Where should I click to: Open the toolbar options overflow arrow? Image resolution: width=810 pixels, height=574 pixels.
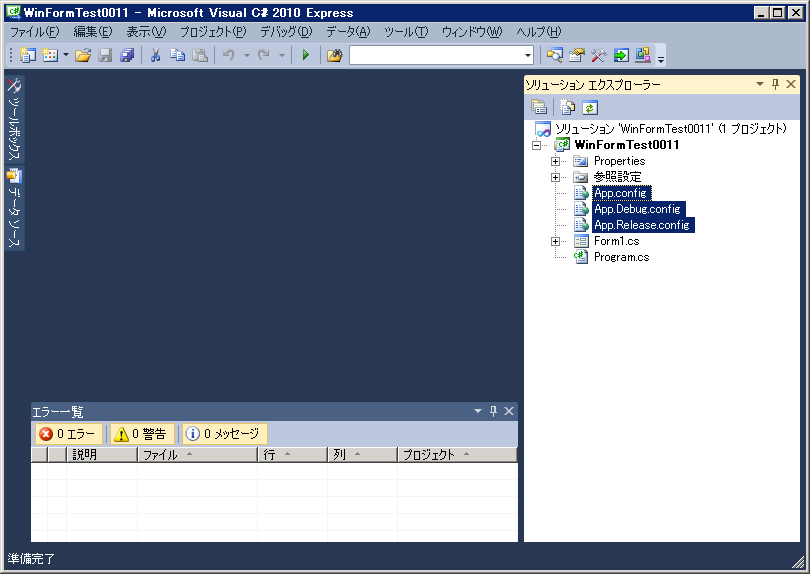pyautogui.click(x=661, y=58)
